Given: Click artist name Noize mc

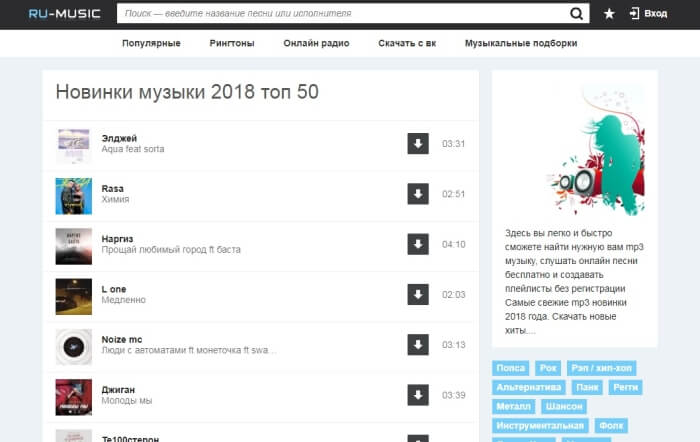Looking at the screenshot, I should 122,339.
